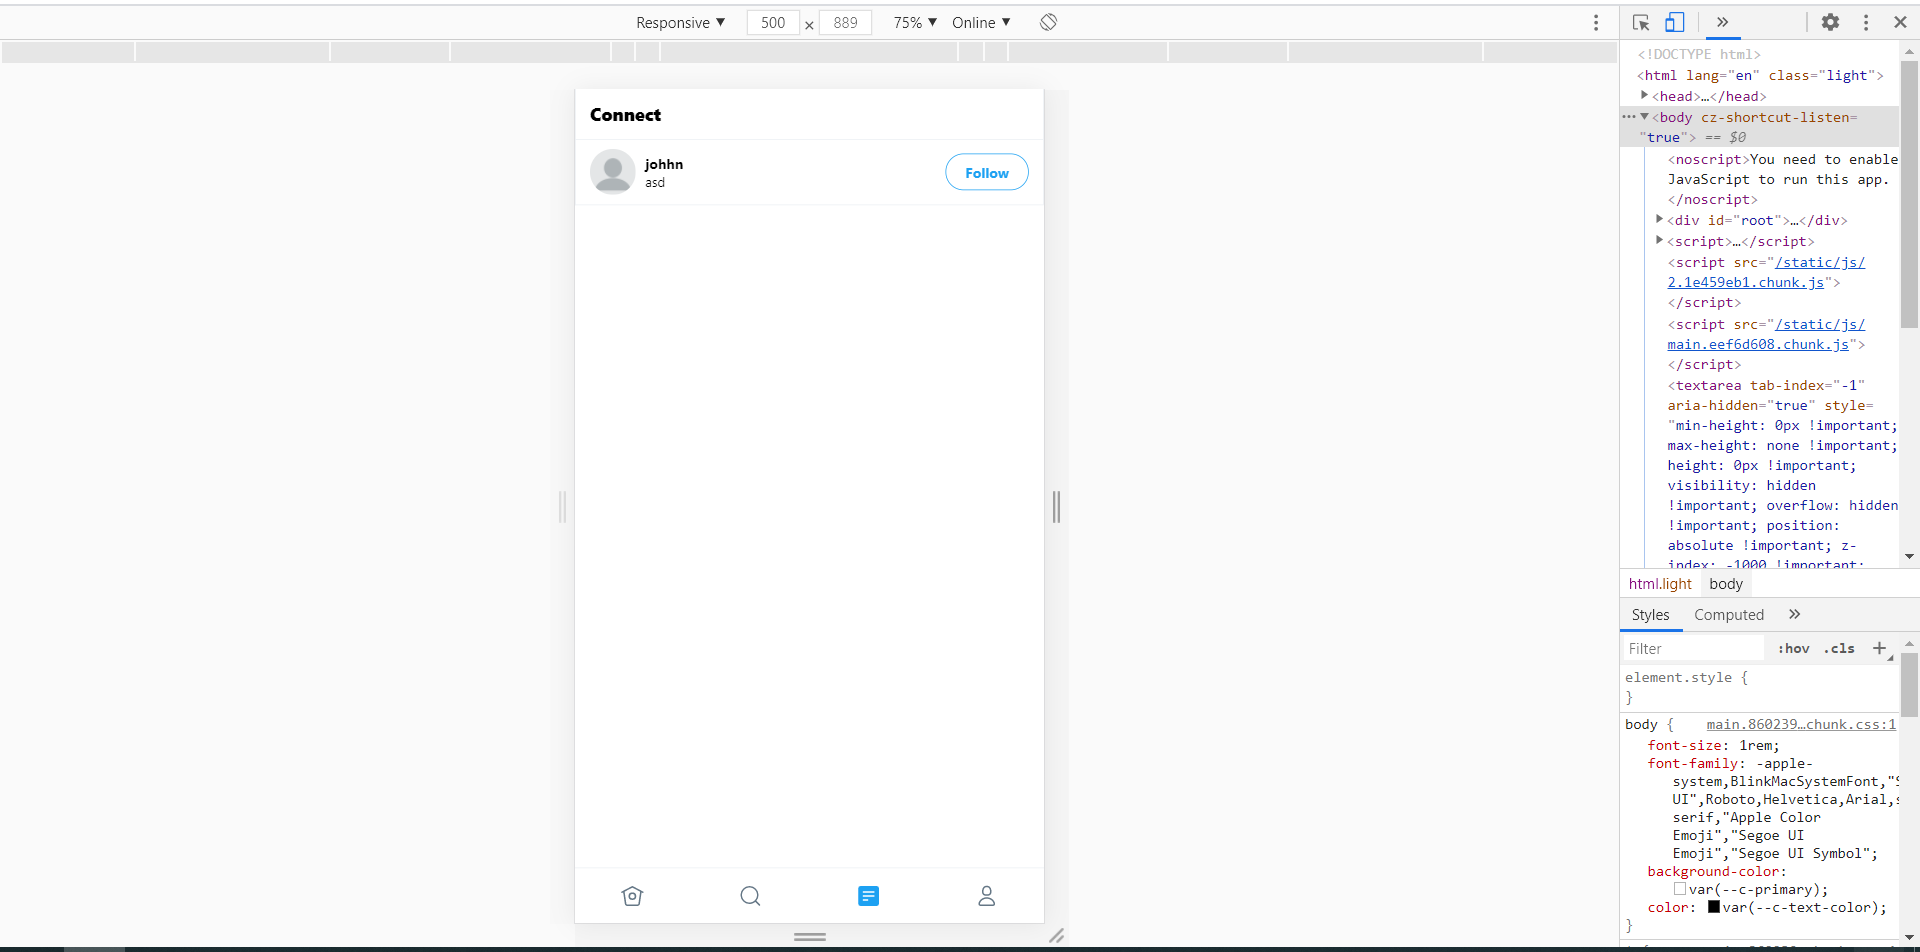The width and height of the screenshot is (1920, 952).
Task: Open the Online throttling dropdown
Action: click(981, 22)
